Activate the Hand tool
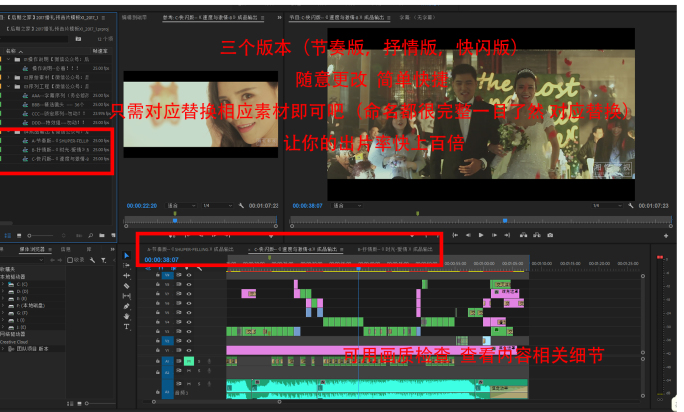 click(126, 316)
